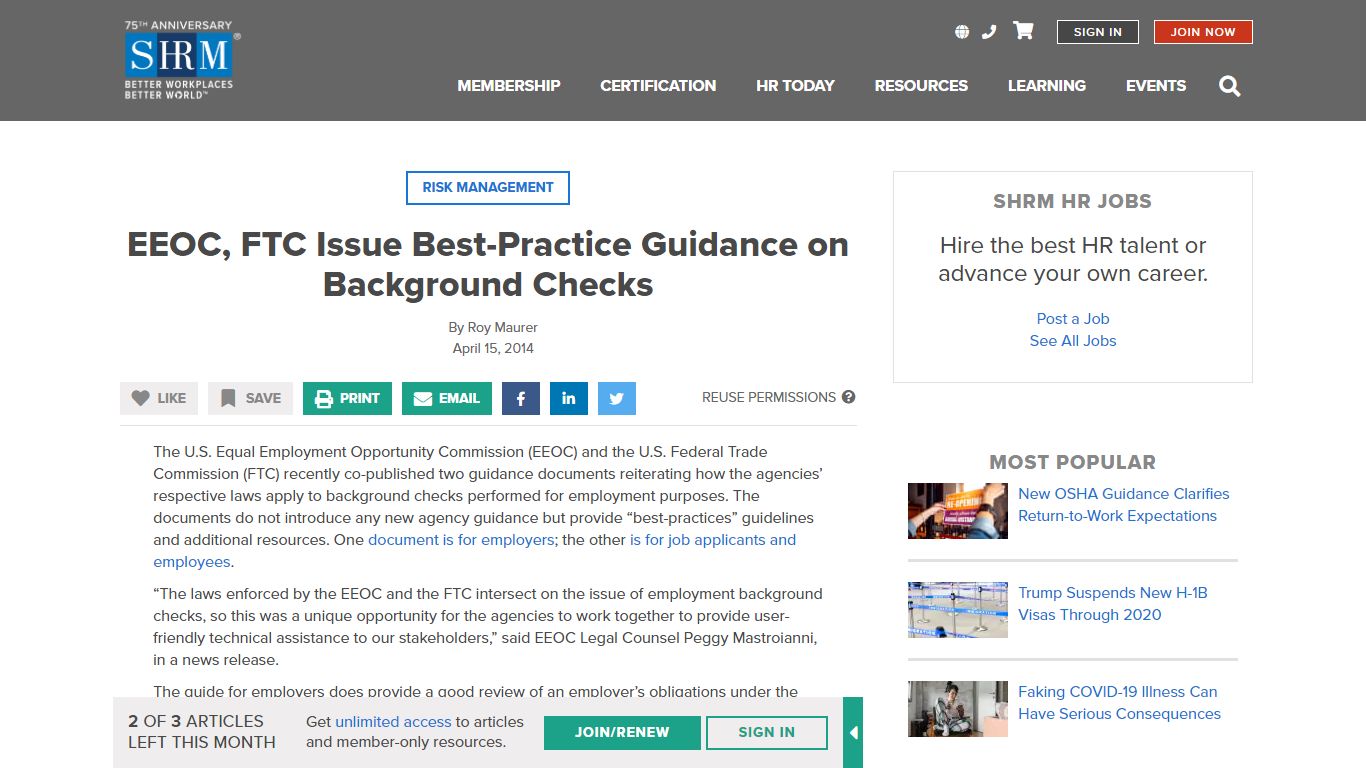Click the Sign In header button

click(x=1097, y=32)
